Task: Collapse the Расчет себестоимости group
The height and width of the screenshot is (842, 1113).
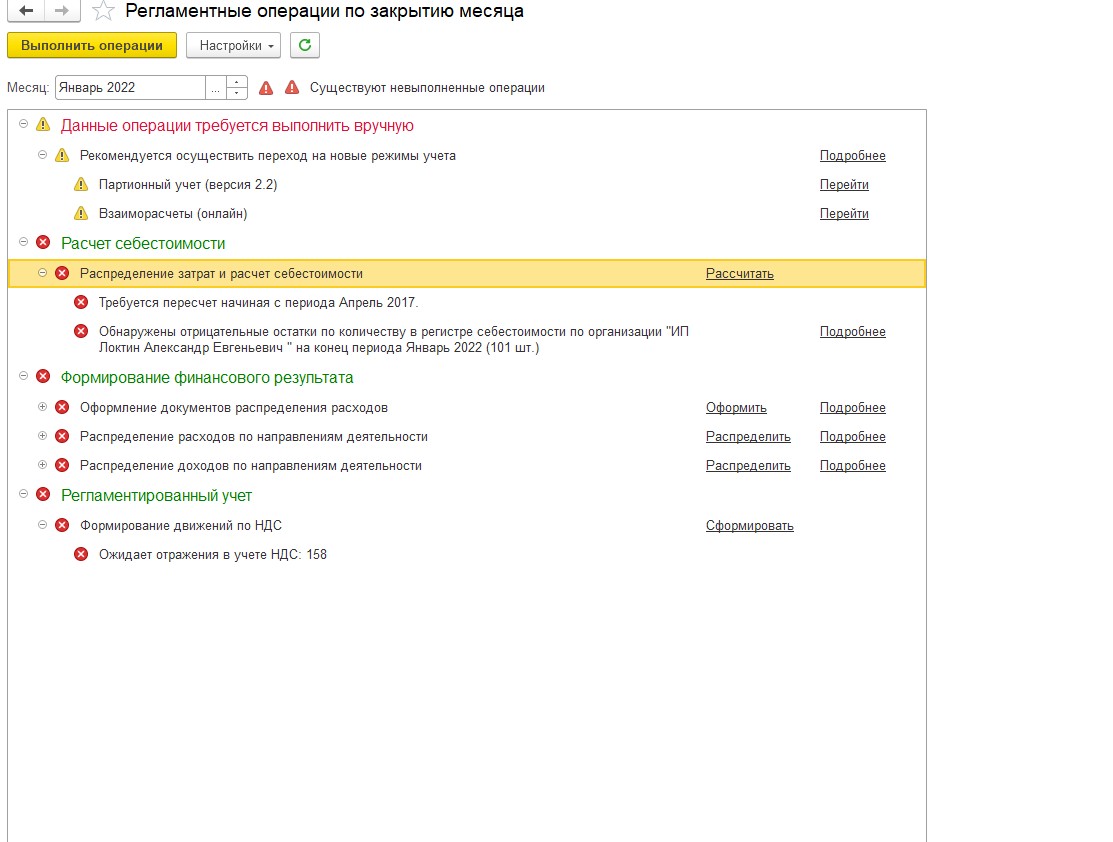Action: point(23,243)
